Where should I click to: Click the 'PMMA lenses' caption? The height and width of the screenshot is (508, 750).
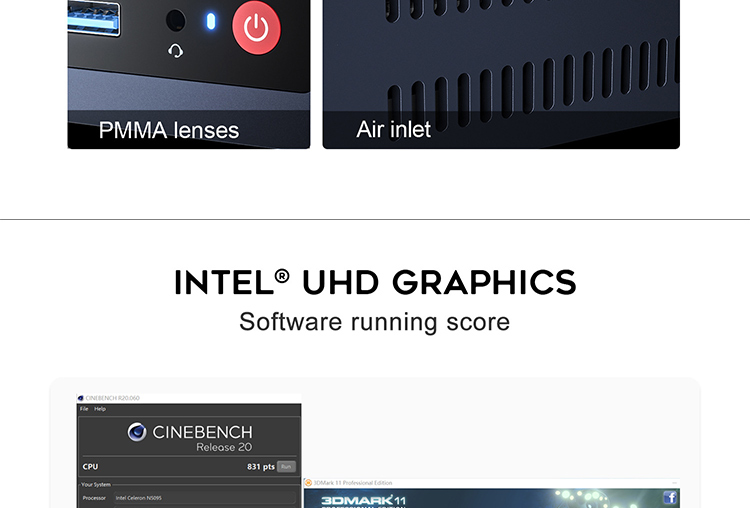pyautogui.click(x=169, y=130)
